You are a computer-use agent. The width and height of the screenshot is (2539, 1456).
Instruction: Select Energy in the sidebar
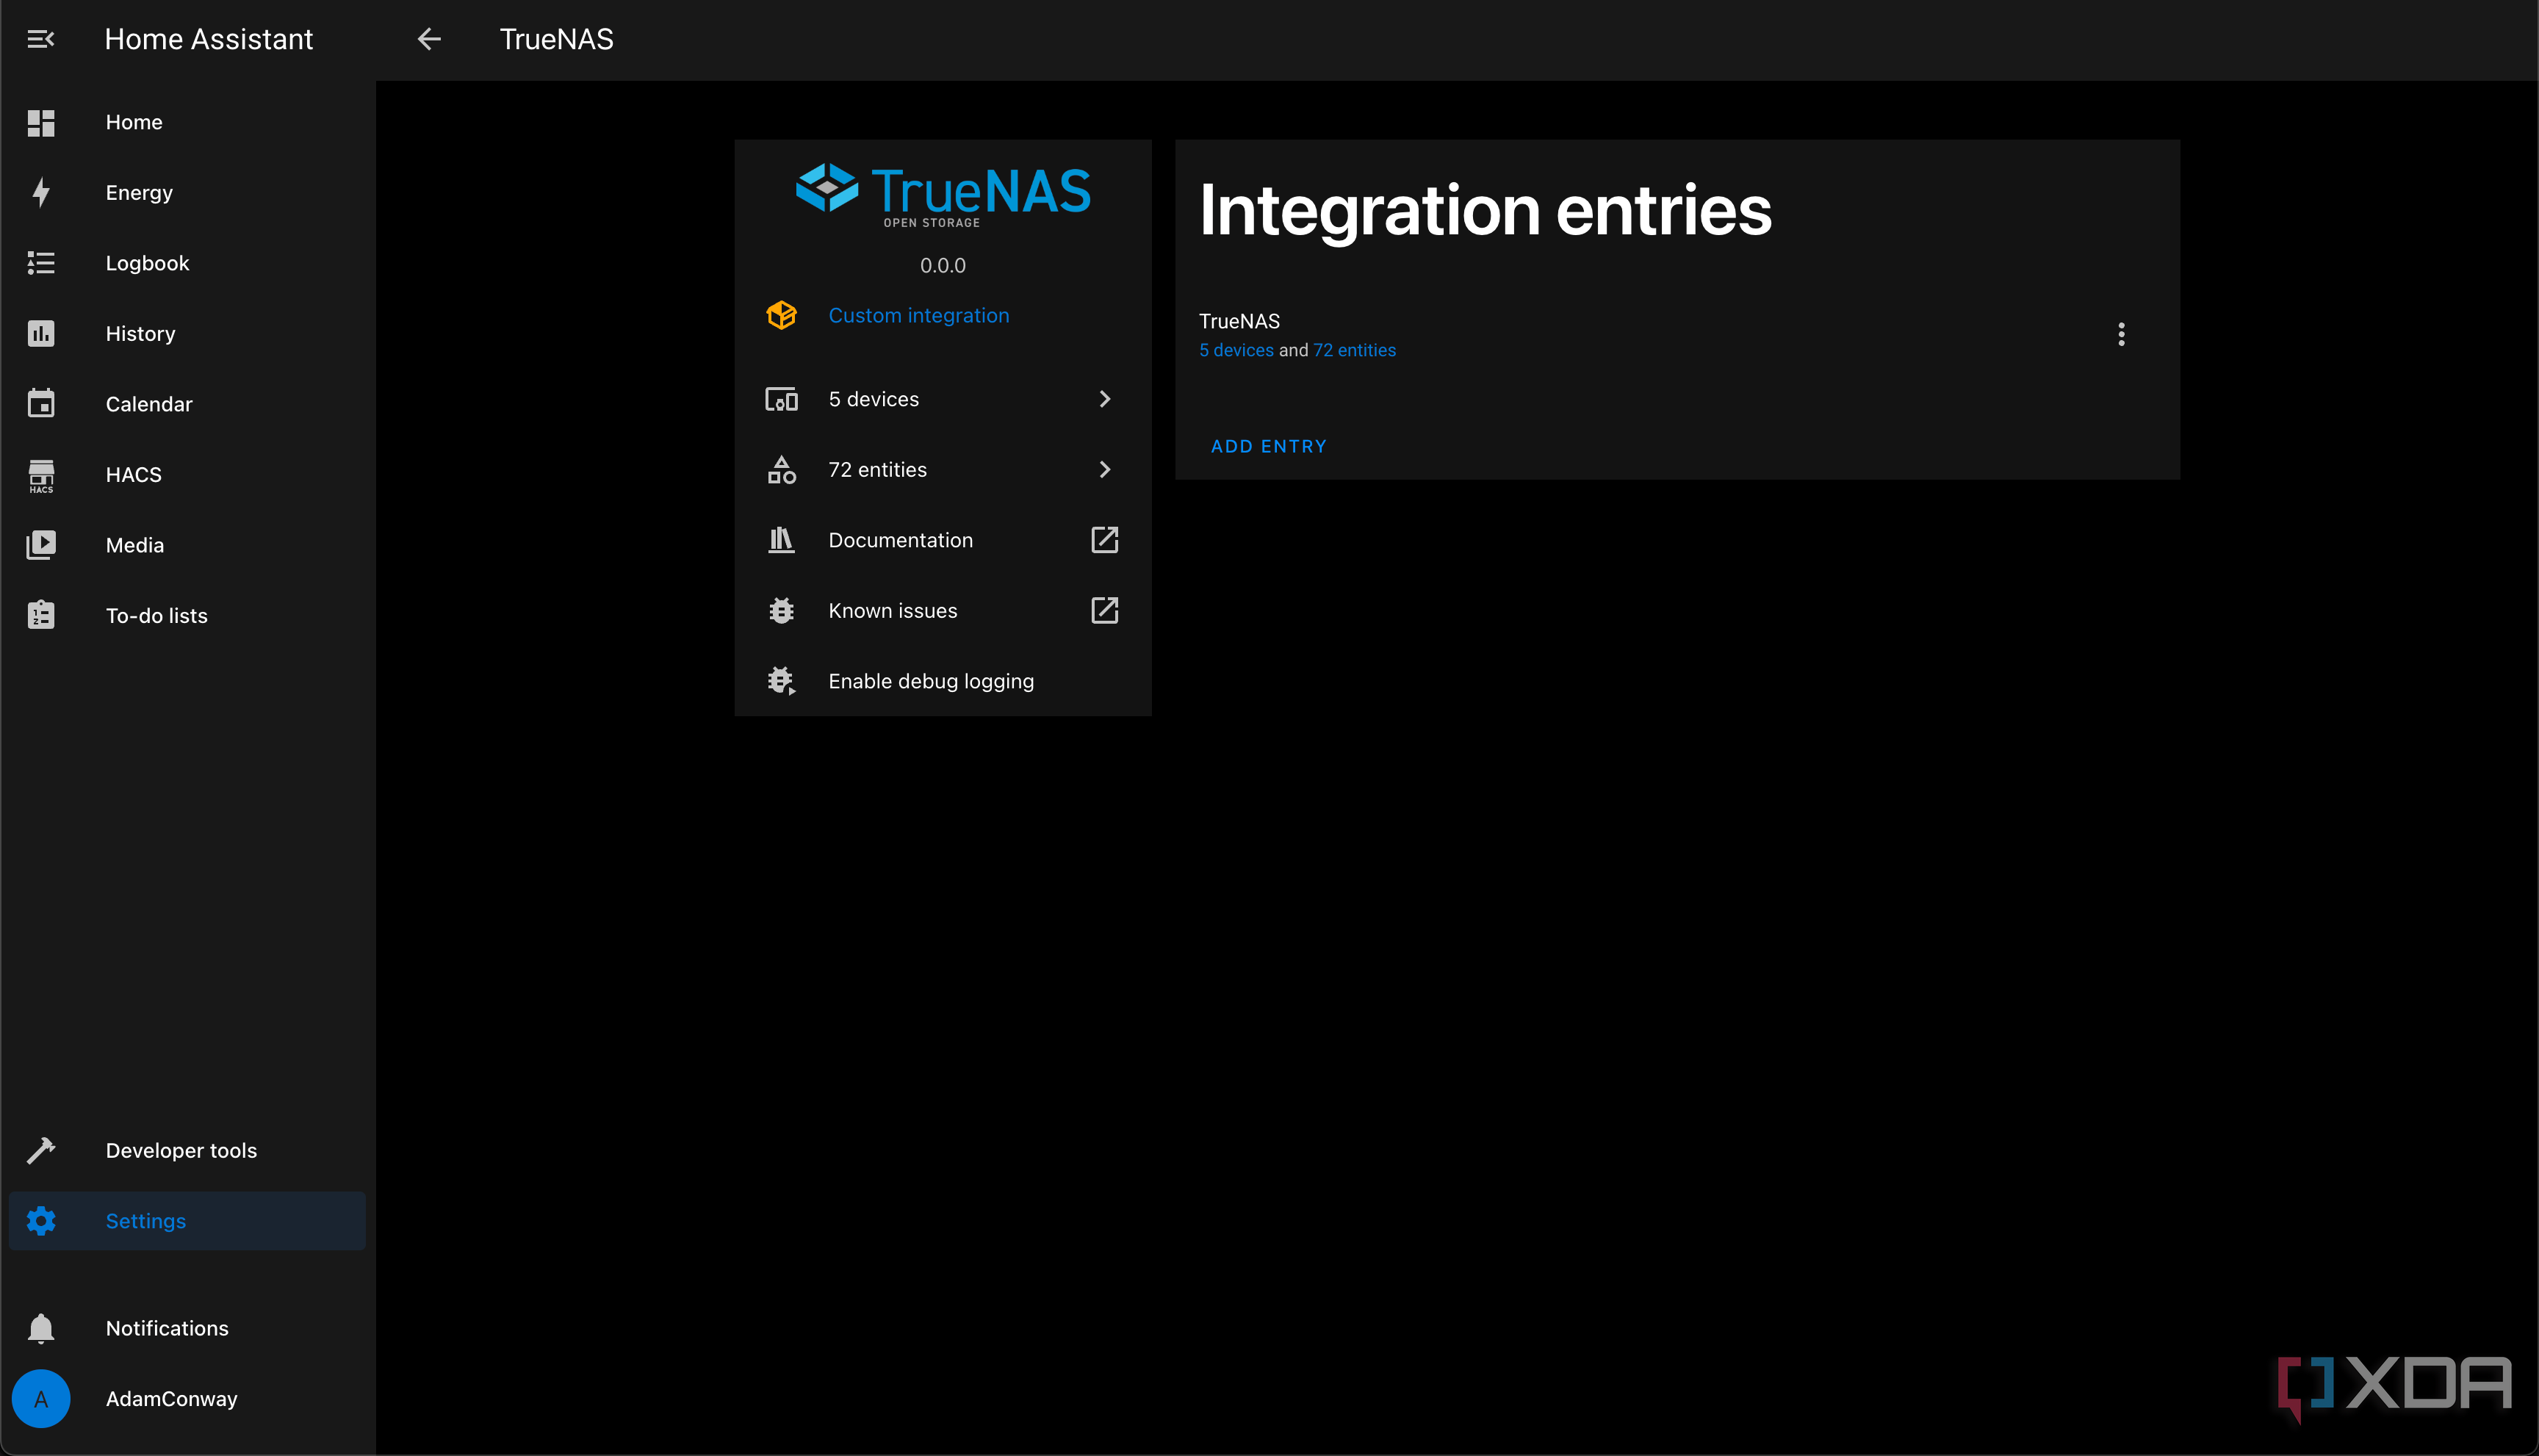188,192
